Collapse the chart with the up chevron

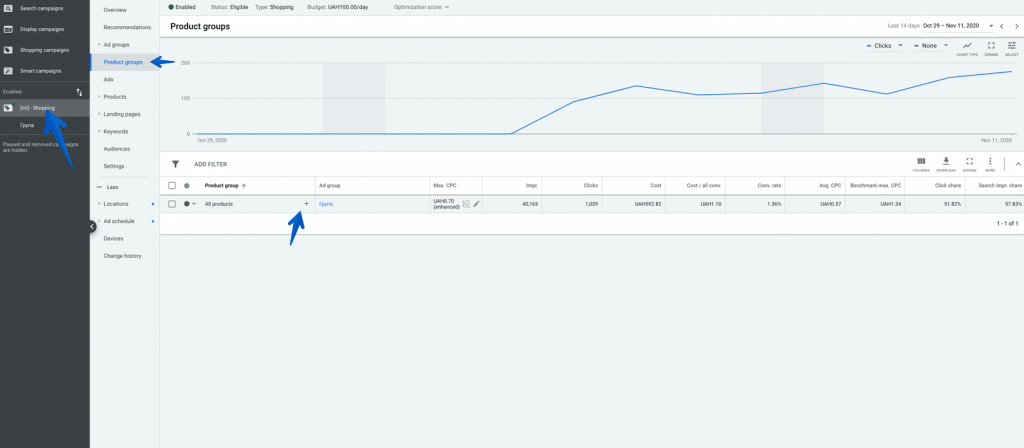1017,164
